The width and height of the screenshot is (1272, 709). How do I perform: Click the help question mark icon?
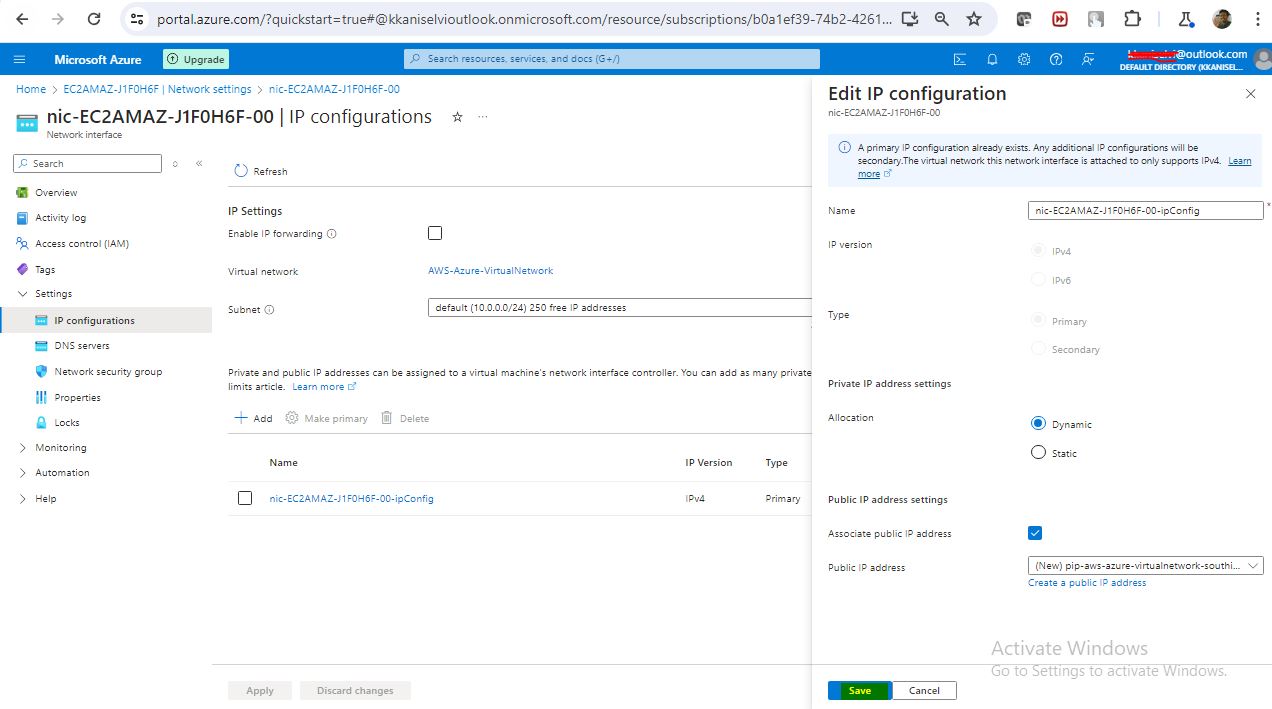click(x=1056, y=59)
